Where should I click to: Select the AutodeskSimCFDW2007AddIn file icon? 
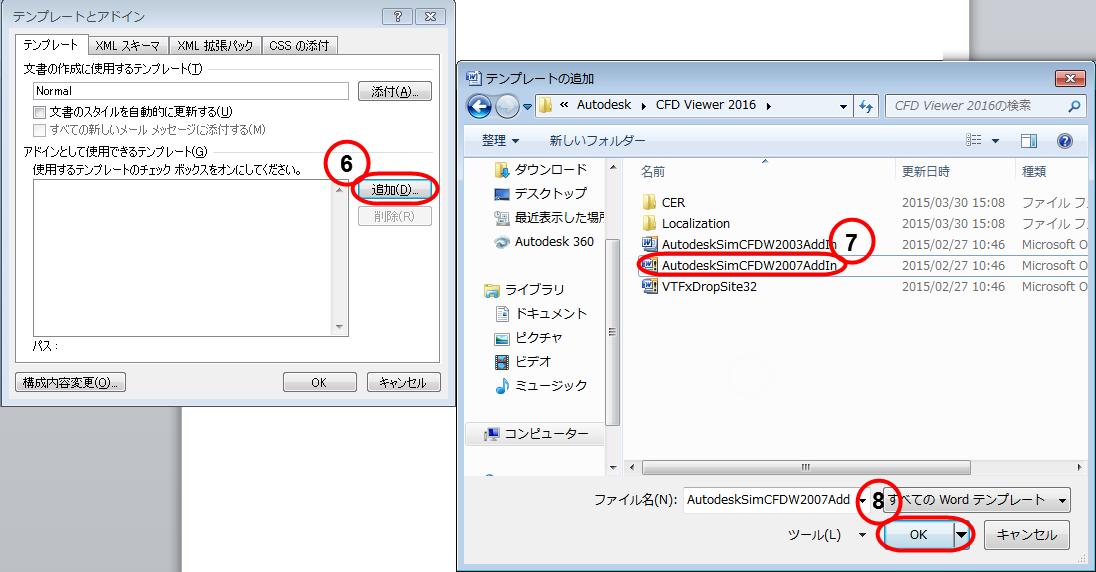649,265
